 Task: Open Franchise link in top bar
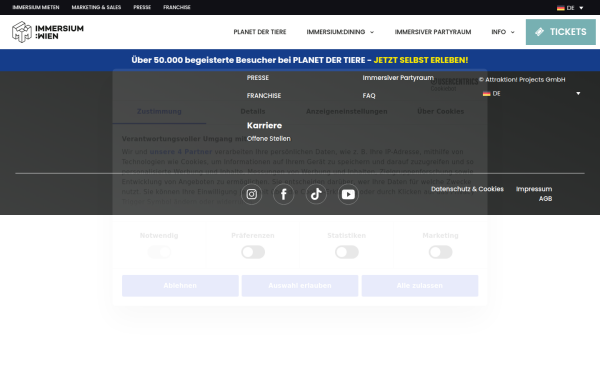(177, 7)
